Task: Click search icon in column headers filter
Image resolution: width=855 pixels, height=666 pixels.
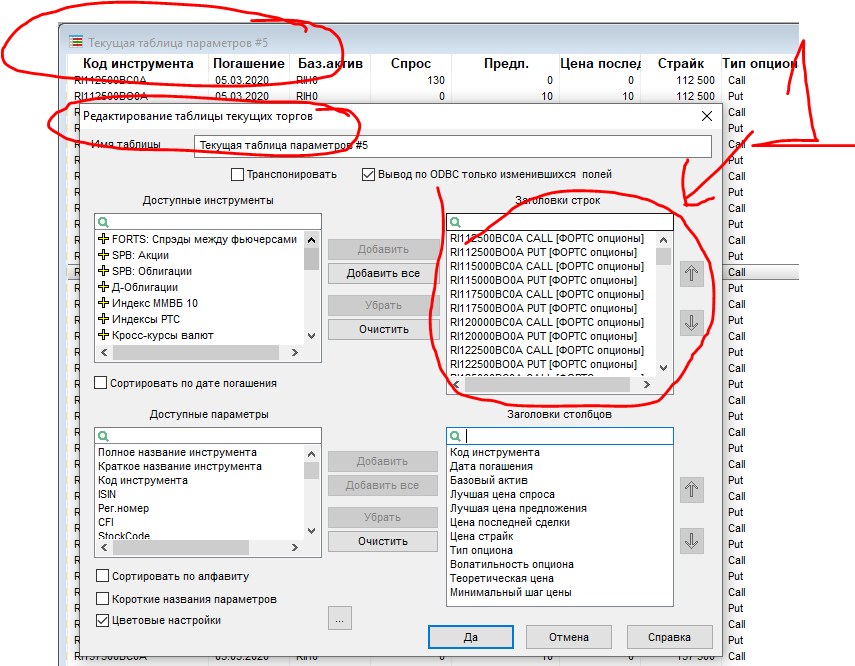Action: 455,436
